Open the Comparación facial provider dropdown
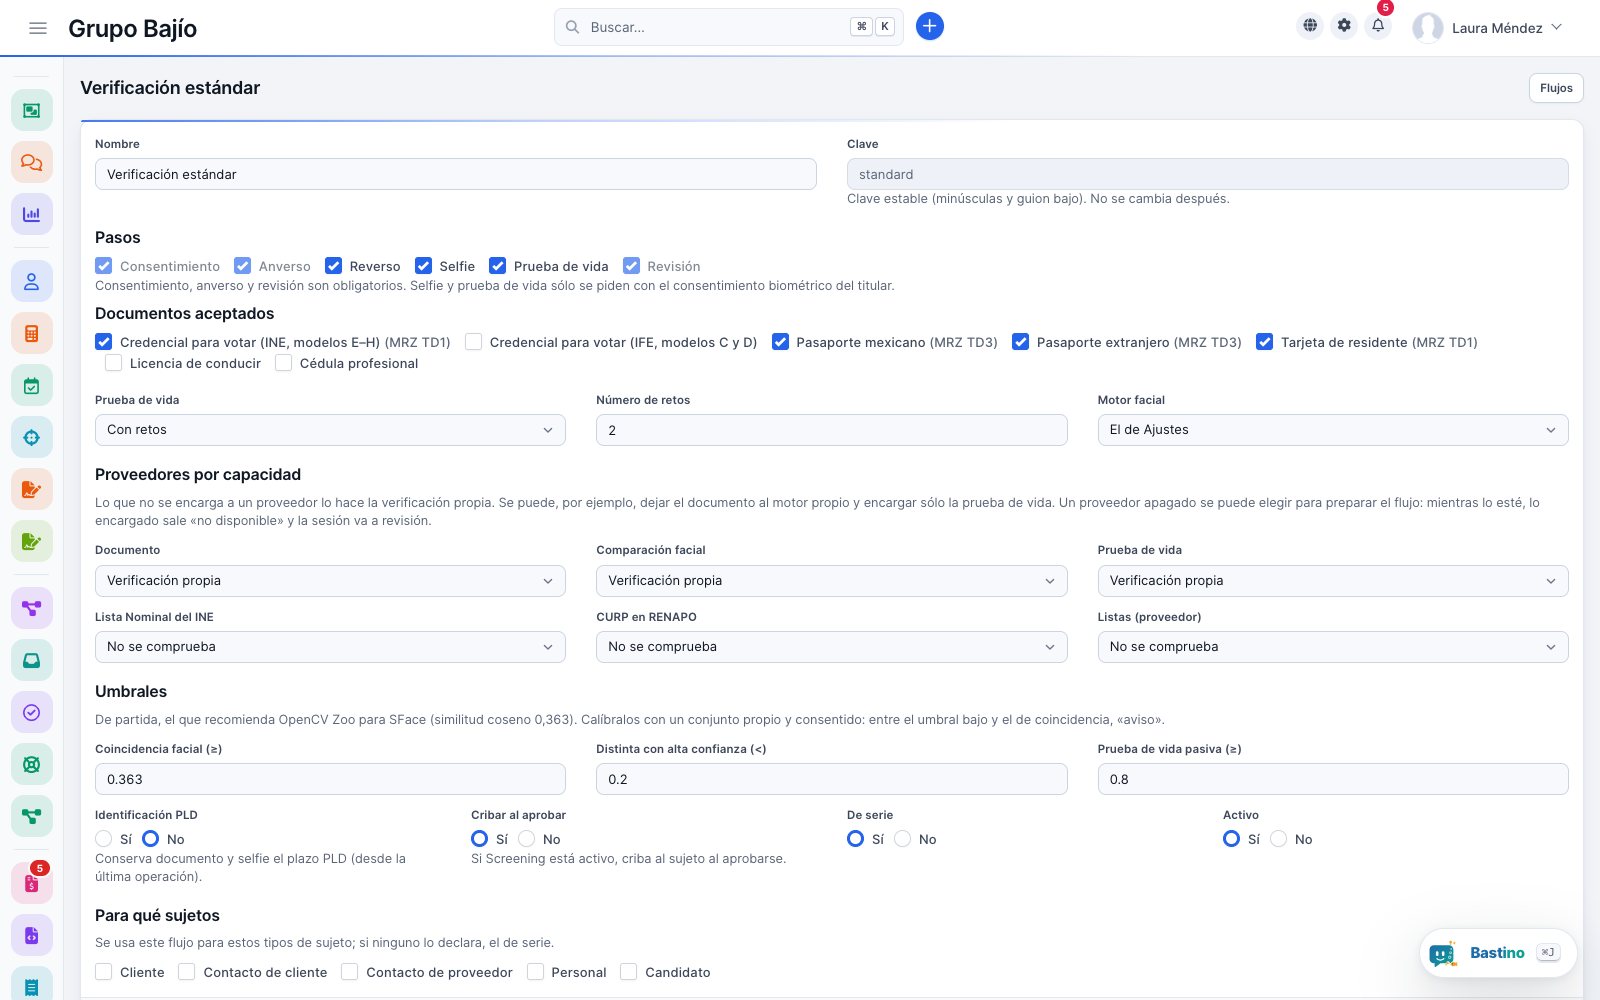Image resolution: width=1600 pixels, height=1000 pixels. click(832, 581)
